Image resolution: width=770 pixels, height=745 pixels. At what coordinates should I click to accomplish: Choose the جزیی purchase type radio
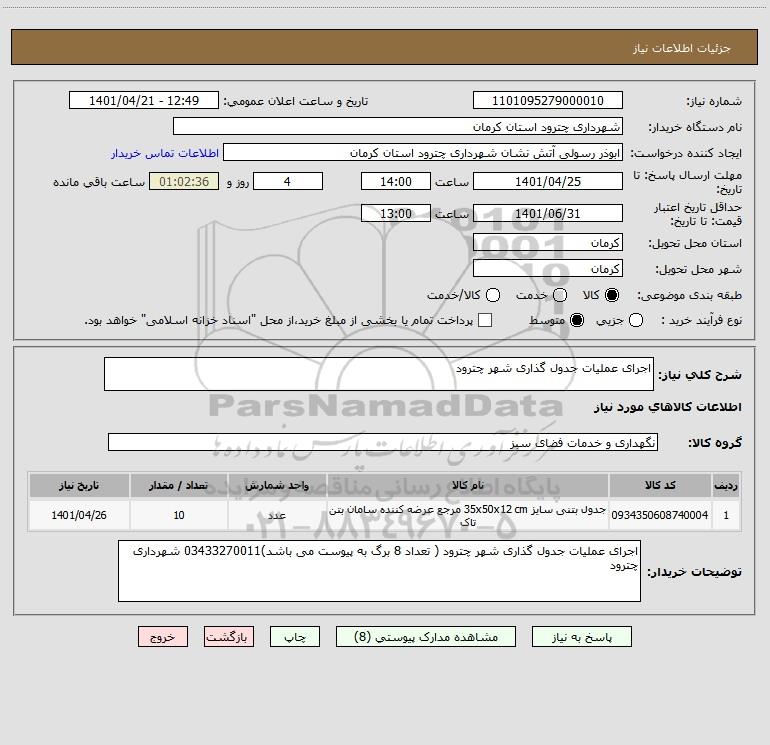tap(635, 321)
